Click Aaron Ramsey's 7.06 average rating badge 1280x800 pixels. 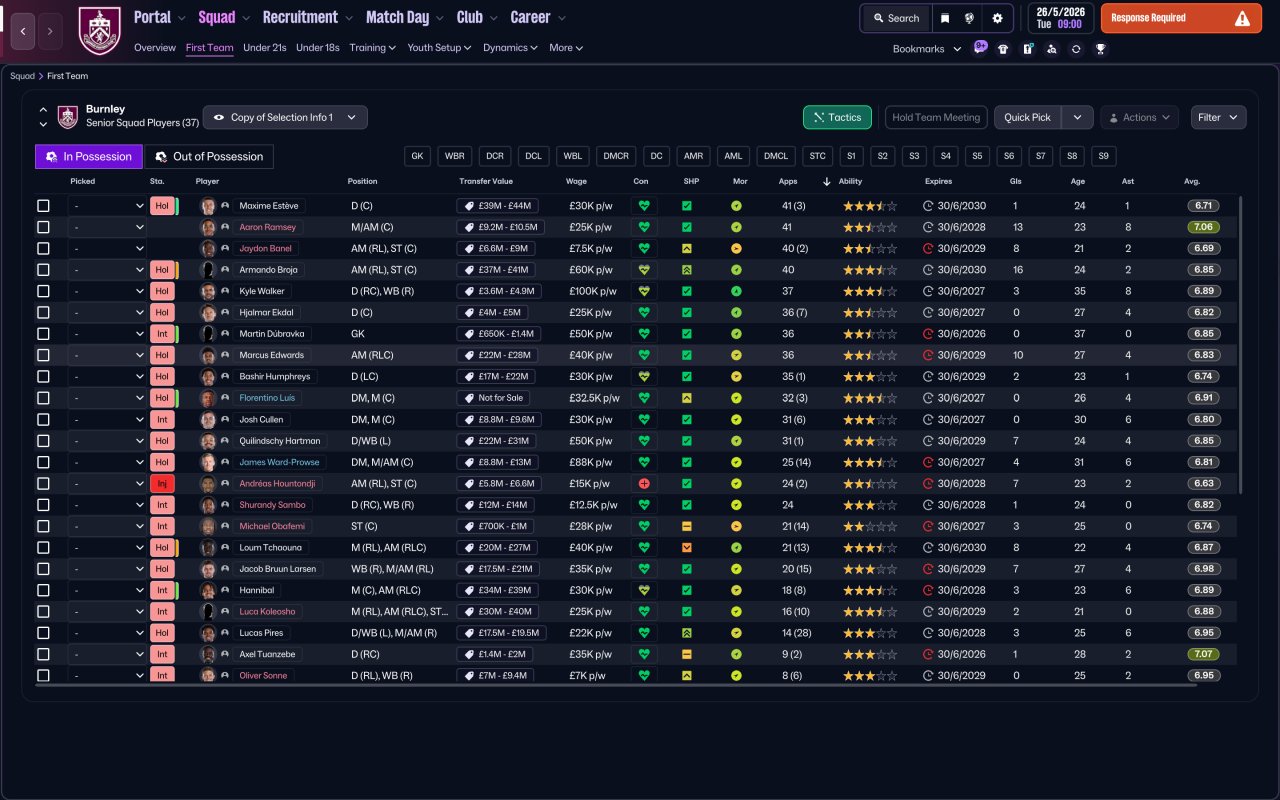(x=1204, y=227)
